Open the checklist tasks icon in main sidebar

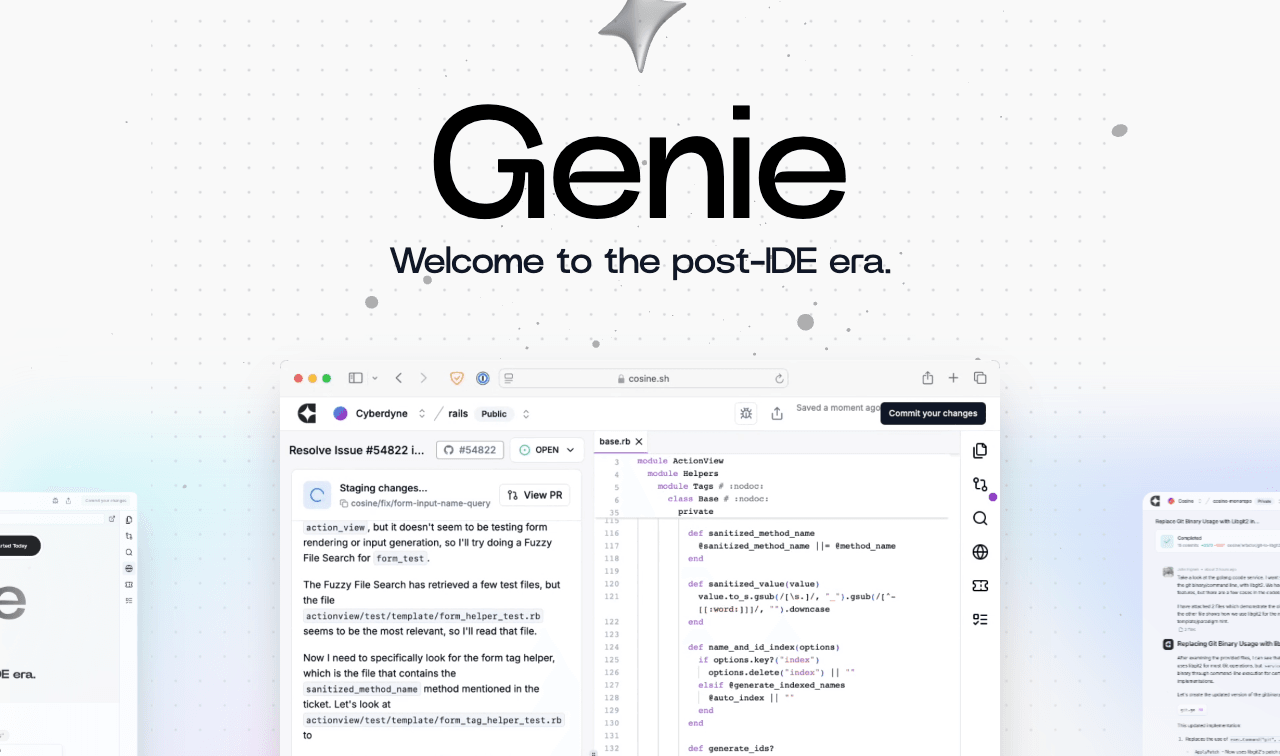(980, 619)
